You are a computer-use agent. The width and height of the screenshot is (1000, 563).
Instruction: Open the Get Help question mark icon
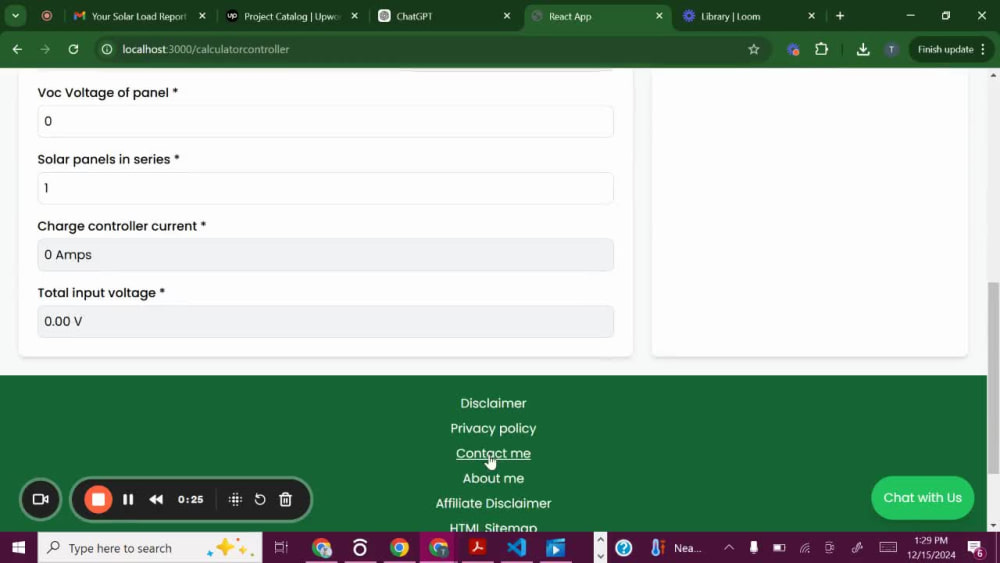(x=624, y=548)
